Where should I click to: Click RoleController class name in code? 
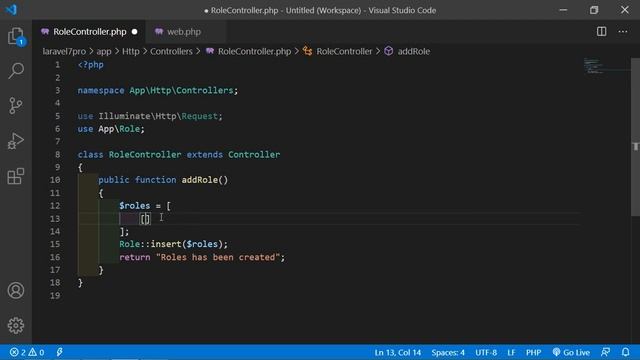(145, 155)
